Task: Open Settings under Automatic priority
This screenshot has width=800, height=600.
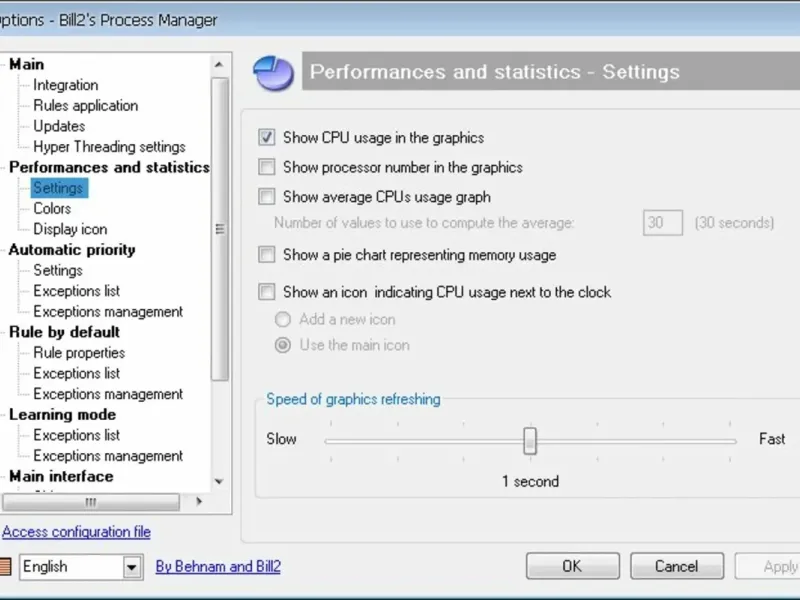Action: pos(58,270)
